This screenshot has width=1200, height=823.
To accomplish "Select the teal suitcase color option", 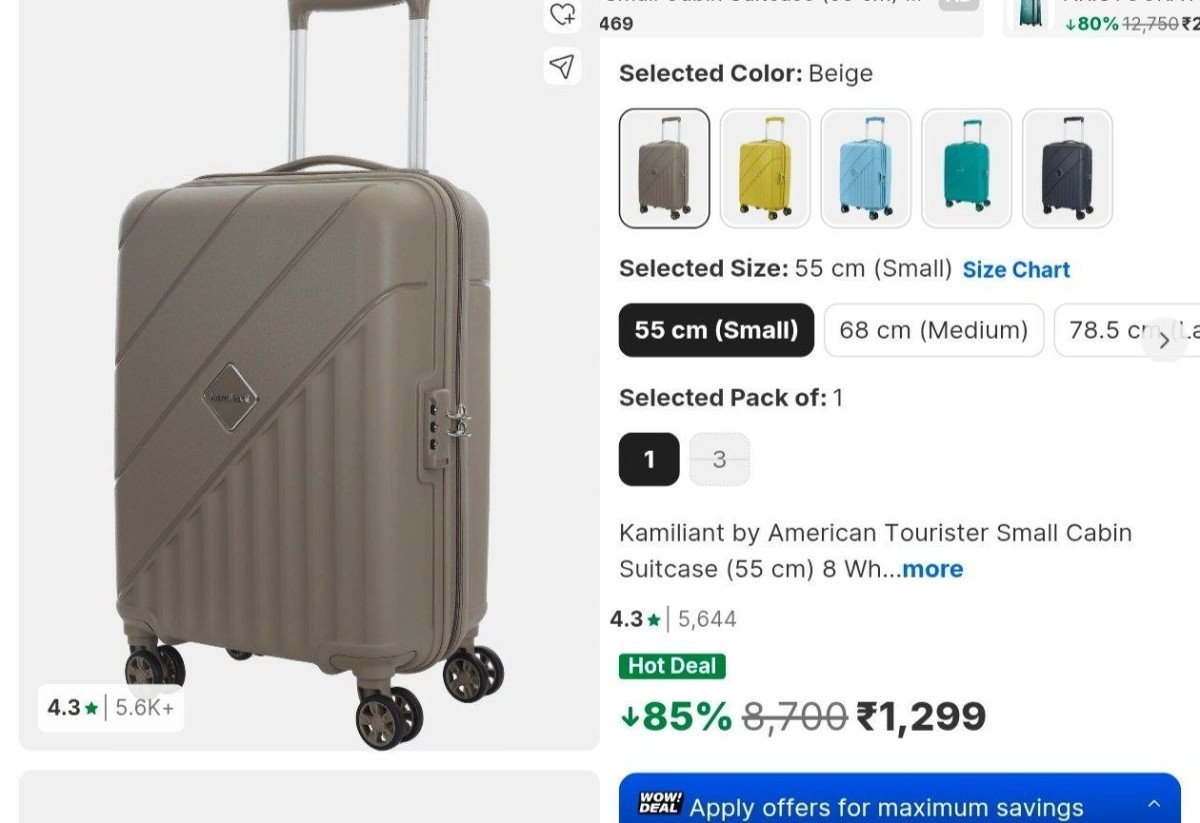I will (x=967, y=168).
